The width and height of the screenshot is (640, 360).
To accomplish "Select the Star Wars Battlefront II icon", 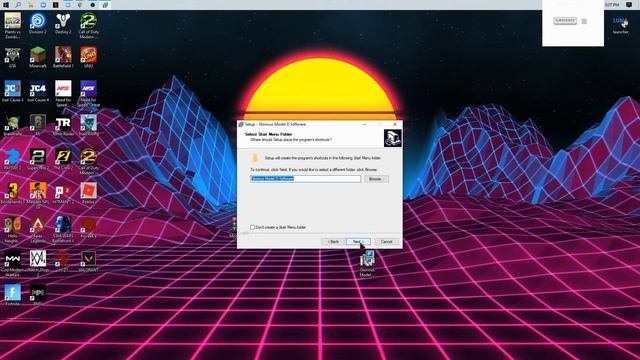I will pos(63,230).
